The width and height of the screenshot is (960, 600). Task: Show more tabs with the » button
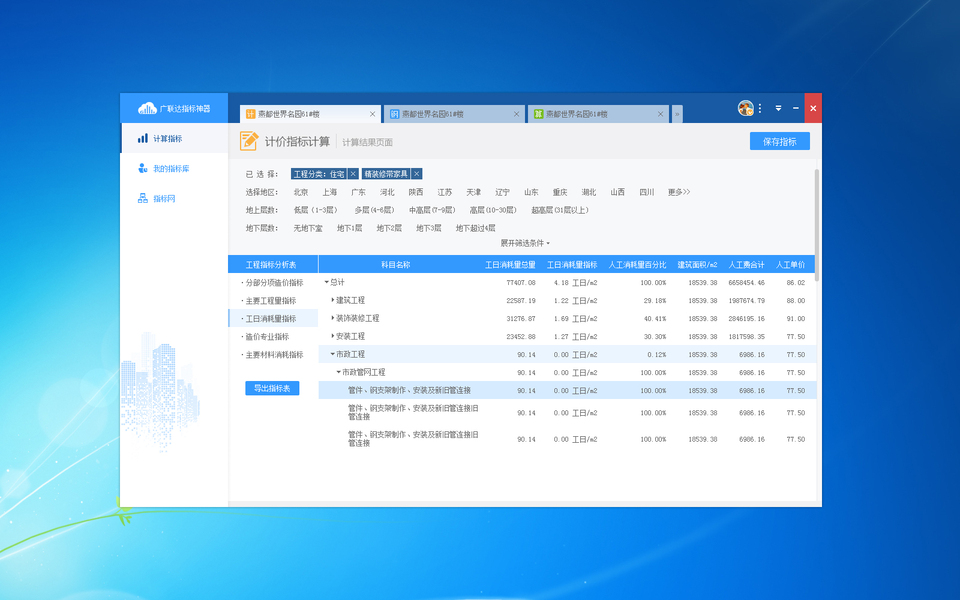click(x=677, y=114)
